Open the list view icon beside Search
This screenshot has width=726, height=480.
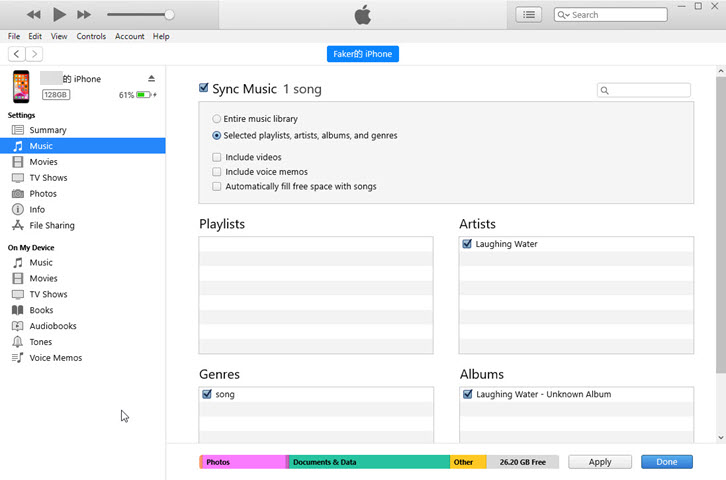tap(529, 15)
